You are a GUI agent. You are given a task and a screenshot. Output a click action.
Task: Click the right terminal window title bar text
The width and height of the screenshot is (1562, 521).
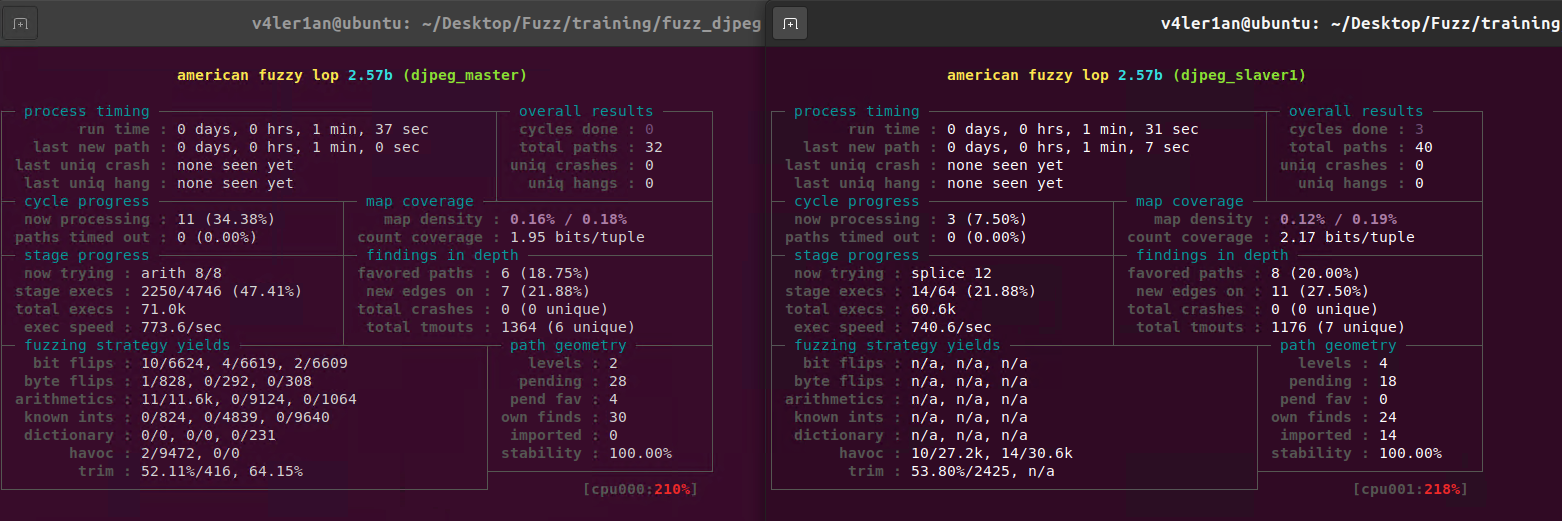point(1360,23)
